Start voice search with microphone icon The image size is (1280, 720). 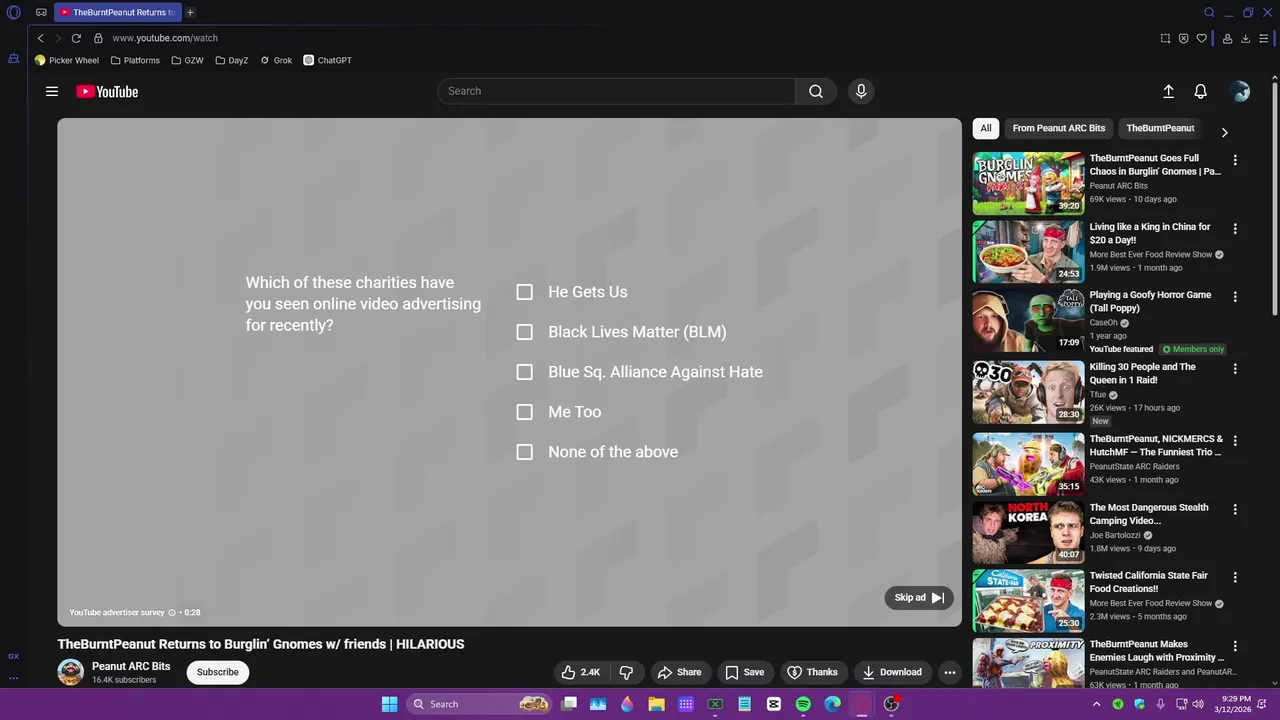[861, 91]
